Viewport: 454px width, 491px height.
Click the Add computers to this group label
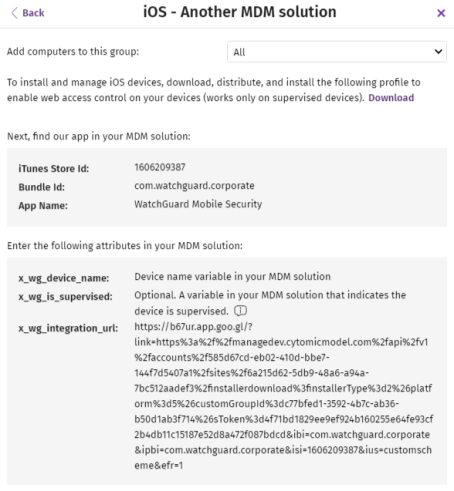(x=73, y=52)
